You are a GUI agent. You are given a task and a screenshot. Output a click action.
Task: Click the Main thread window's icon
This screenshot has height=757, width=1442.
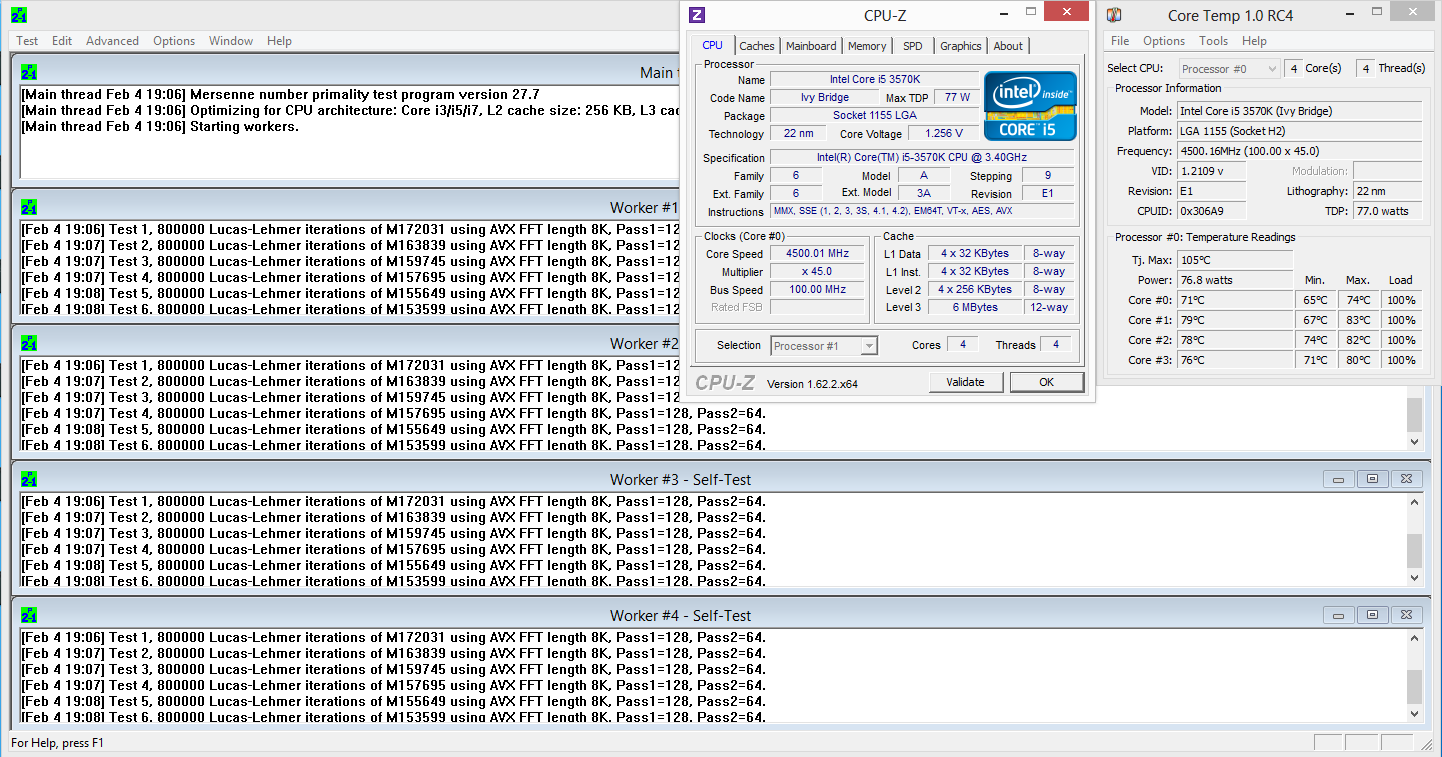point(29,72)
